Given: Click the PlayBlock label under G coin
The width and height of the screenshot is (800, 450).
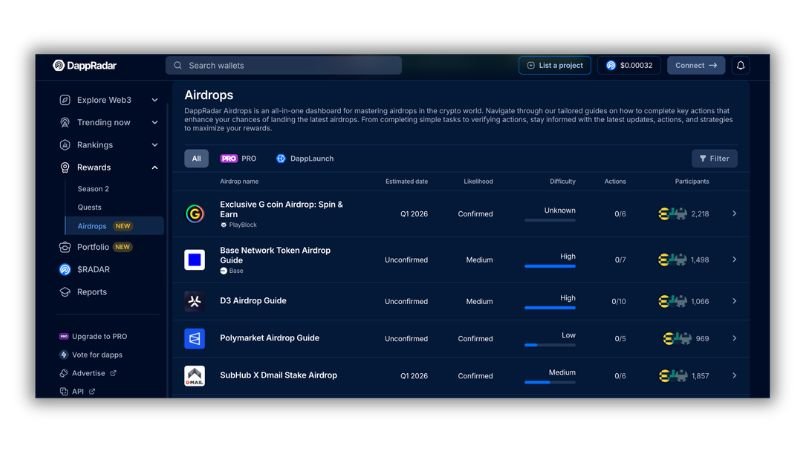Looking at the screenshot, I should 239,224.
